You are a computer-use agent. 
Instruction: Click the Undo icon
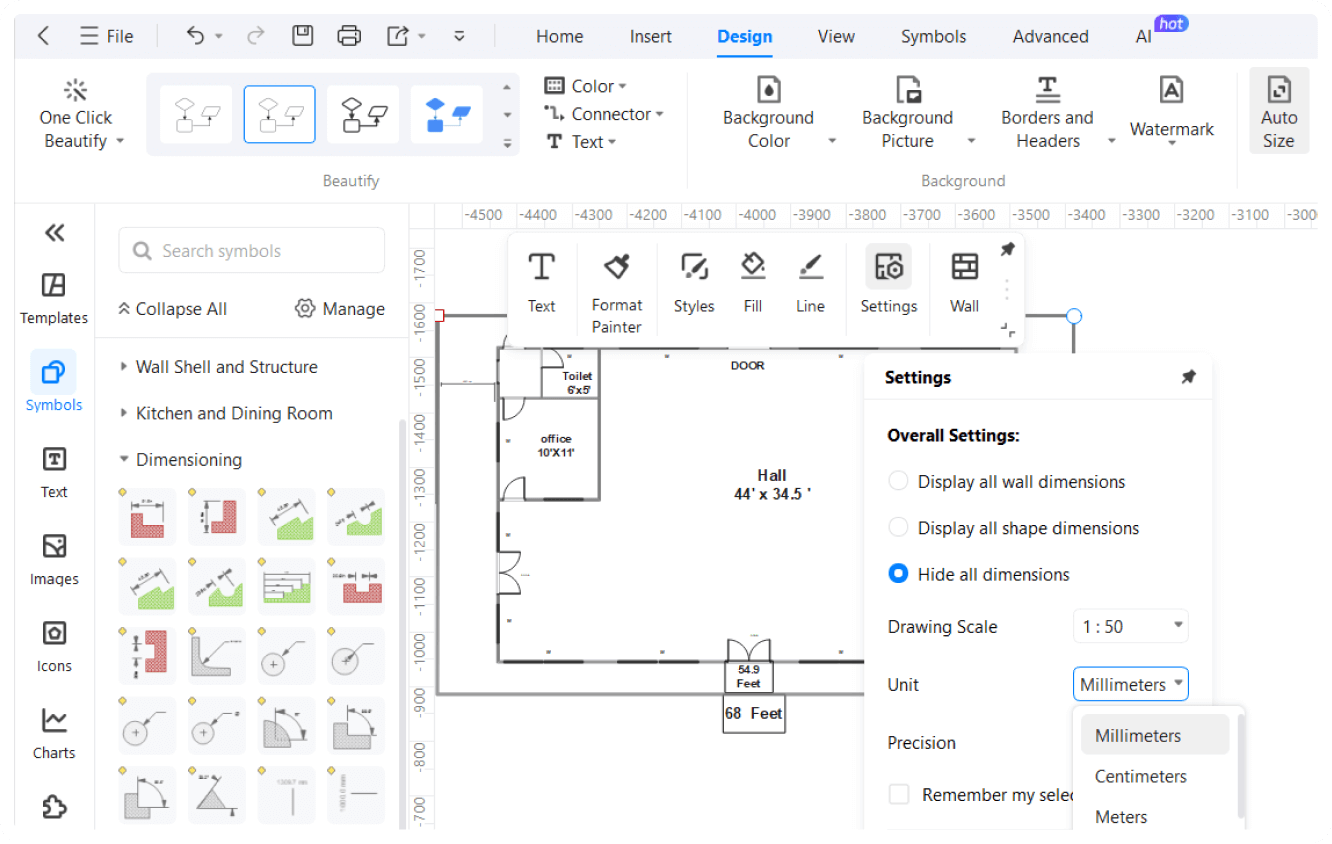tap(196, 36)
